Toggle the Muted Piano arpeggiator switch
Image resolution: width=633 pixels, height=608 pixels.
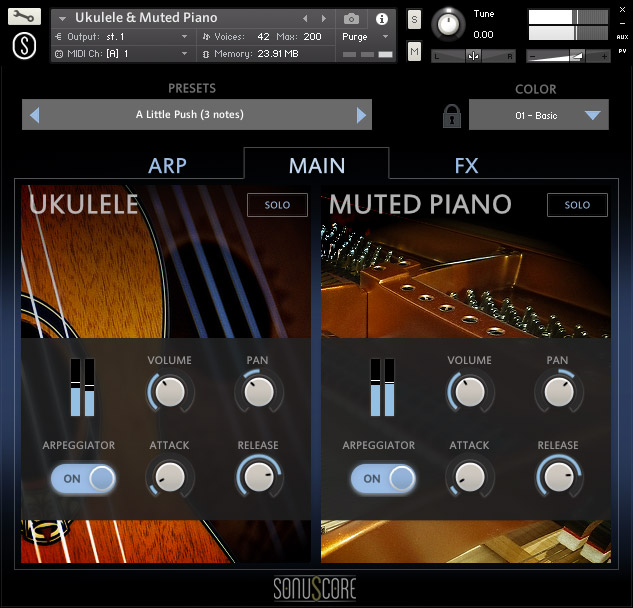(x=383, y=479)
